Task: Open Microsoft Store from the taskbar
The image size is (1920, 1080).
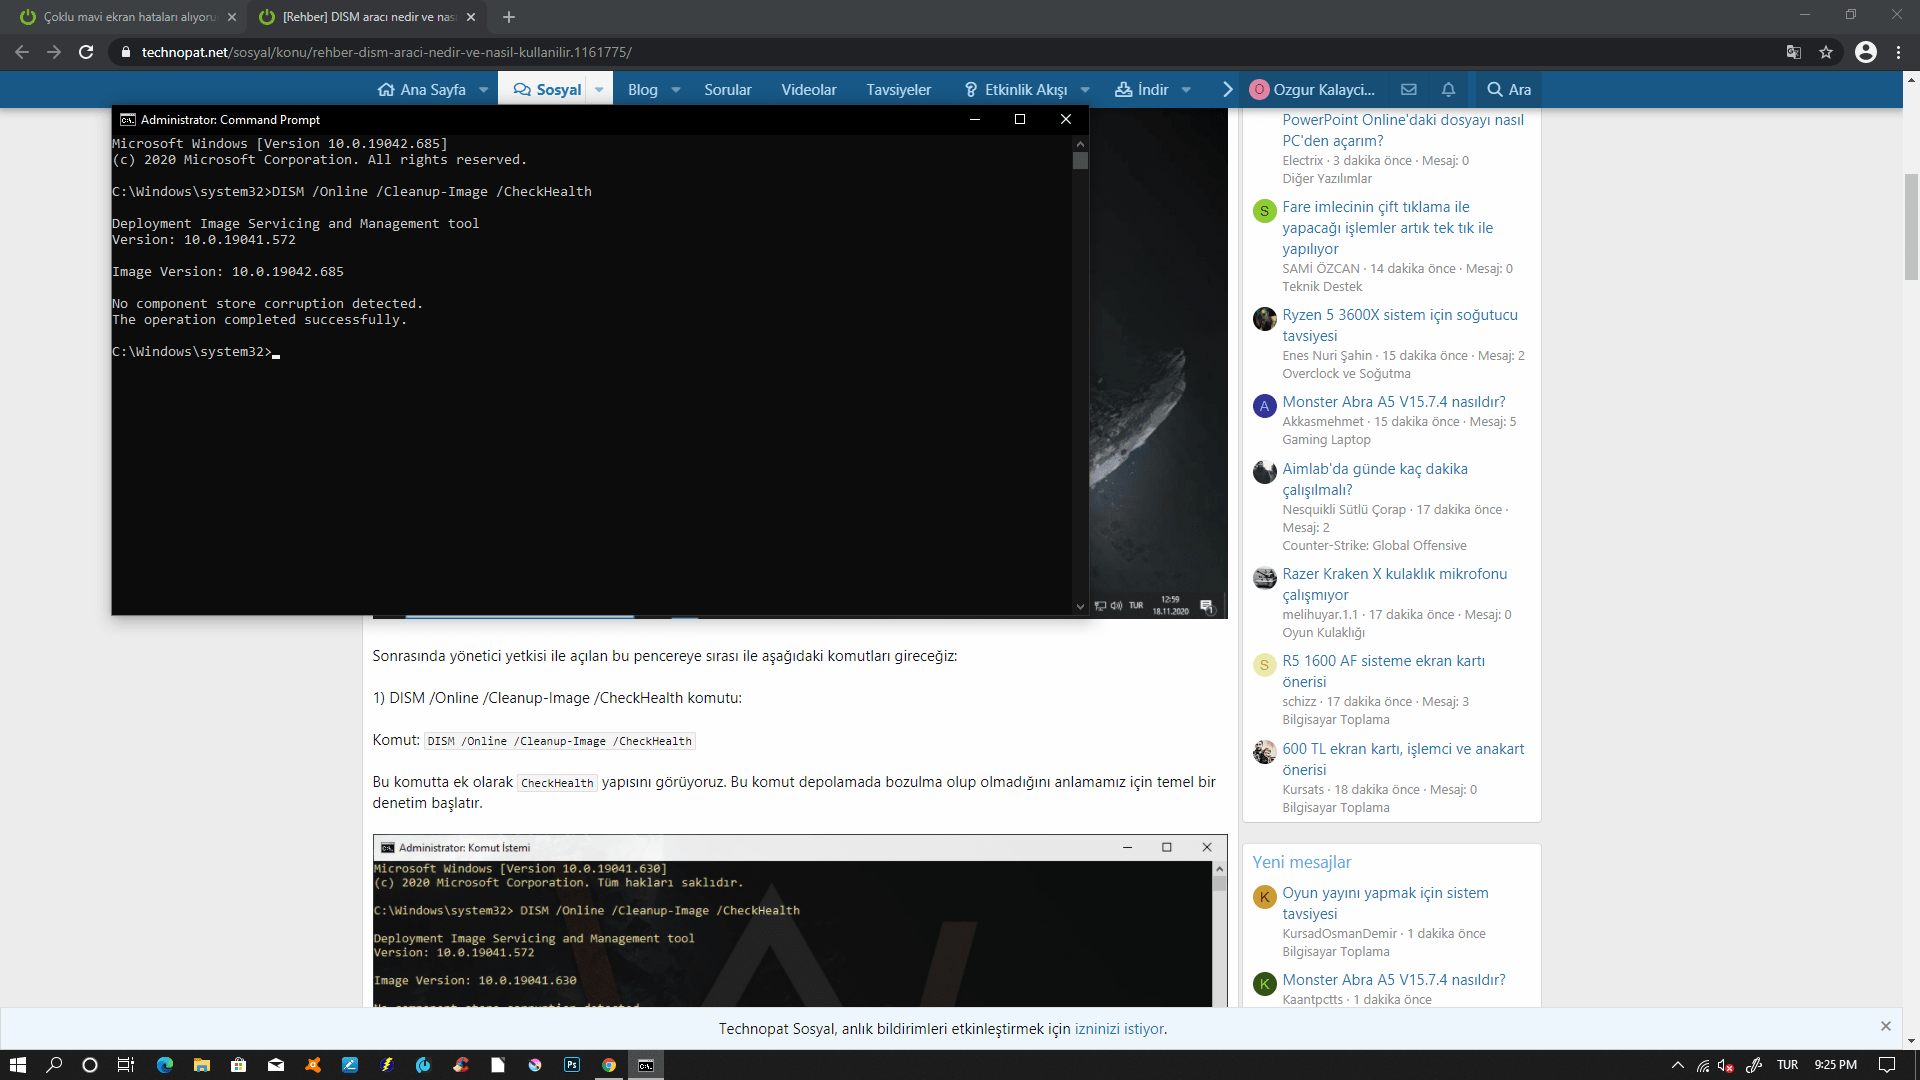Action: 239,1065
